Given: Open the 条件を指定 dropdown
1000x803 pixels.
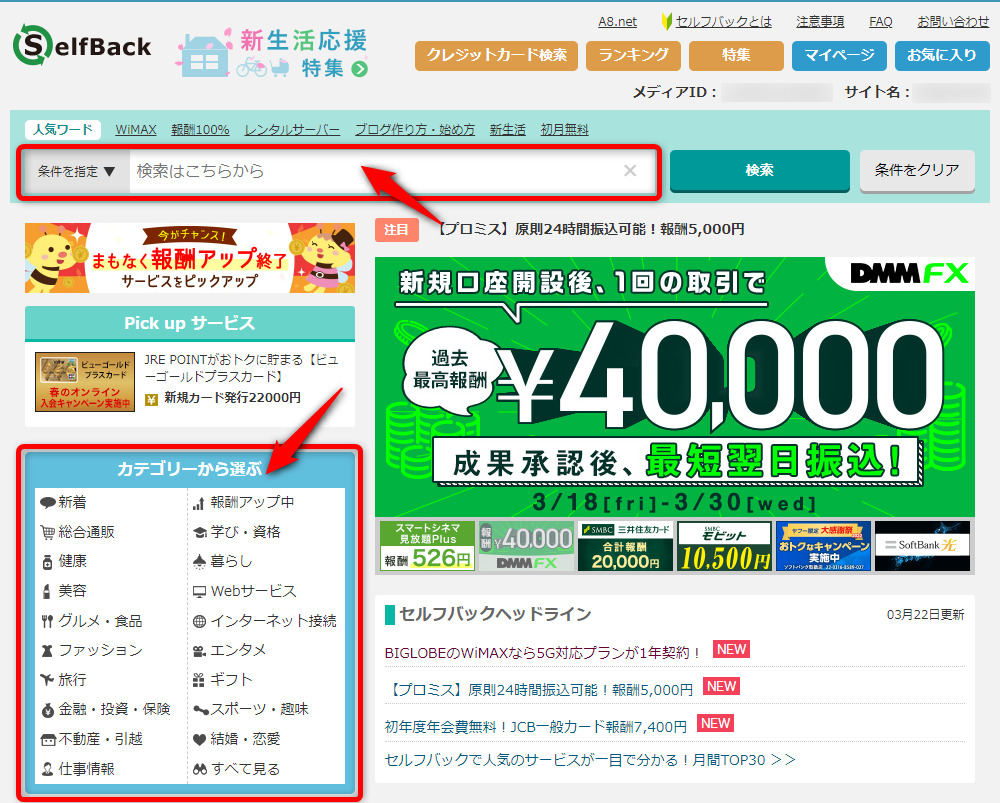Looking at the screenshot, I should point(77,171).
